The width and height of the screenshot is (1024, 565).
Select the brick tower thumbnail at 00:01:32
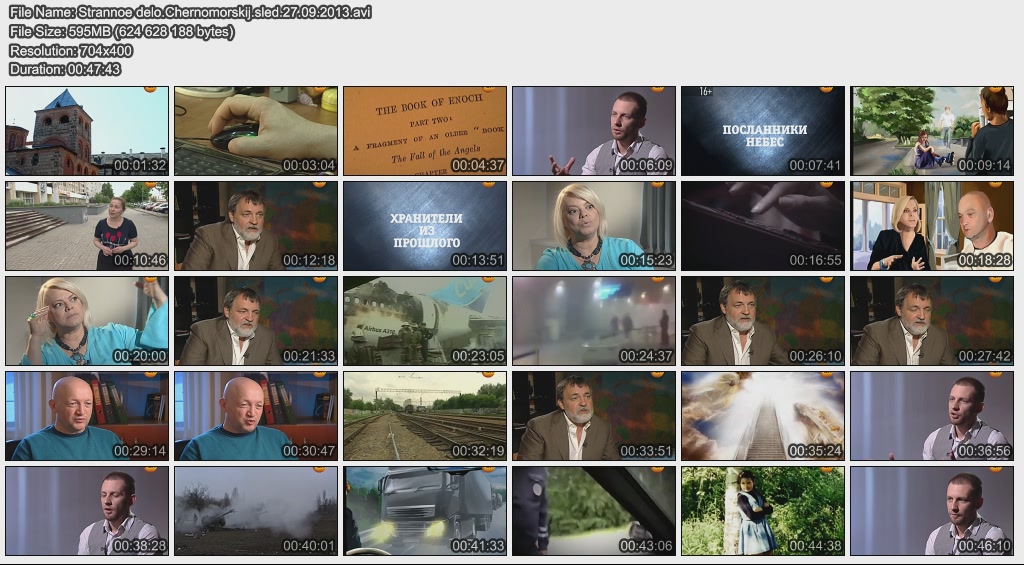(x=86, y=130)
